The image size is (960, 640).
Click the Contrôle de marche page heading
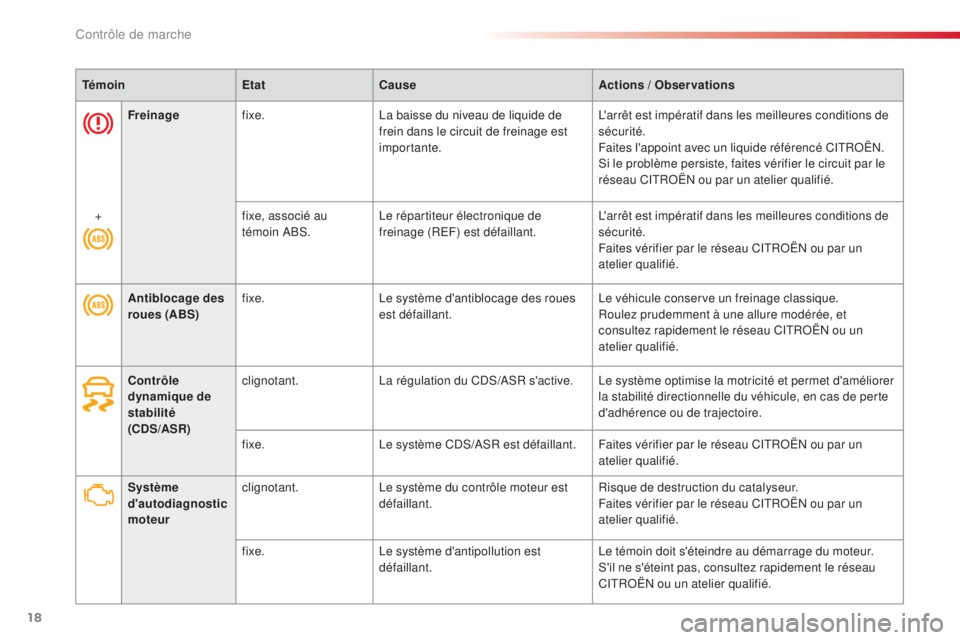133,34
